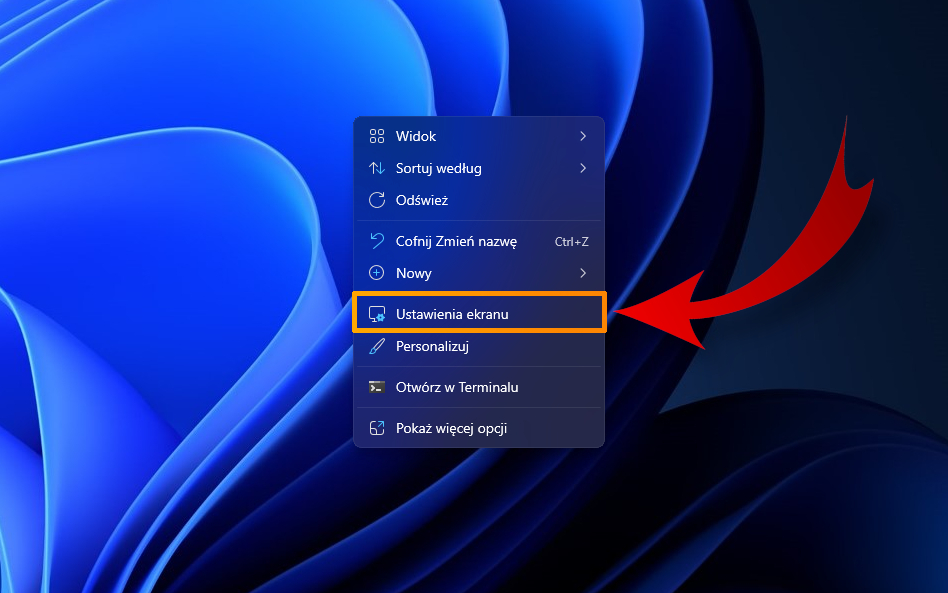Click Cofnij Zmień nazwę to undo rename

[x=455, y=241]
